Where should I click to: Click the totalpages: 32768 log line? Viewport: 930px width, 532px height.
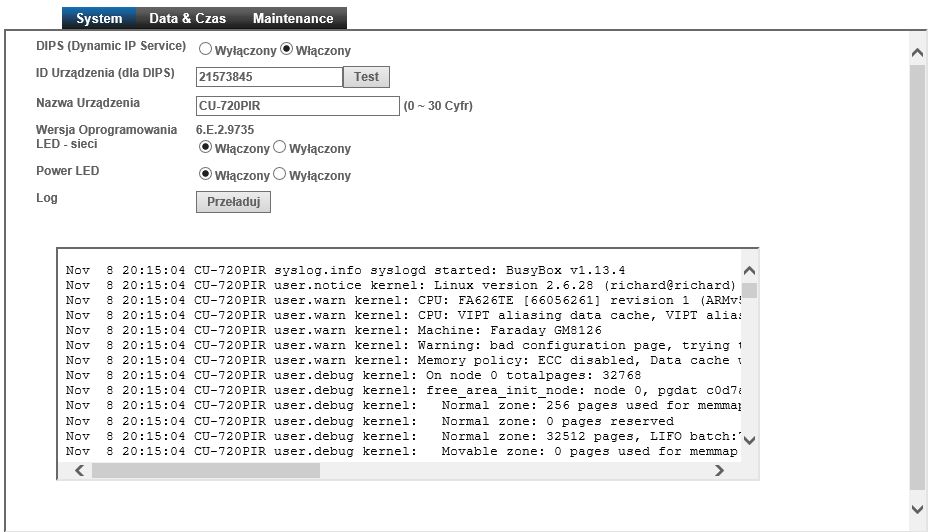353,375
